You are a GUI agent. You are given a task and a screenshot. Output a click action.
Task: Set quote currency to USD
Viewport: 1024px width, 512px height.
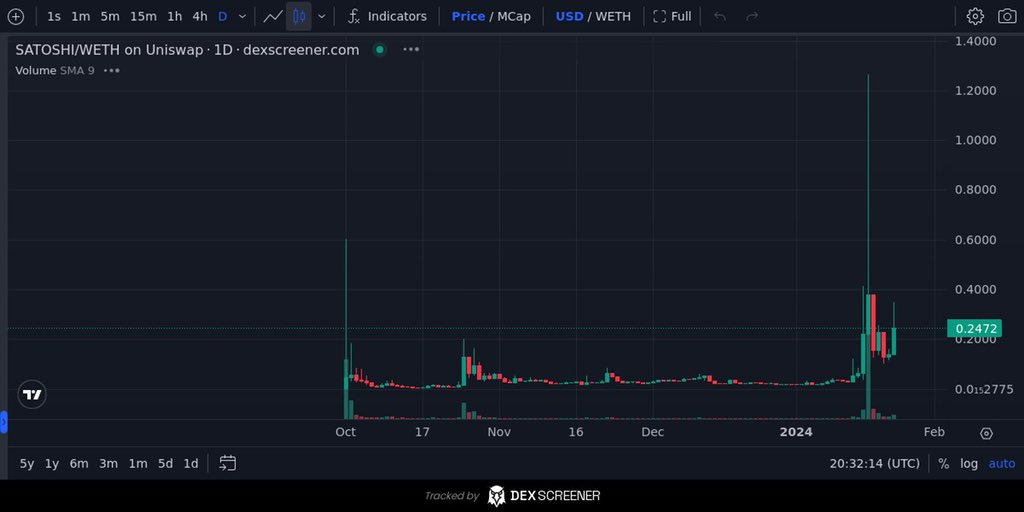tap(569, 16)
